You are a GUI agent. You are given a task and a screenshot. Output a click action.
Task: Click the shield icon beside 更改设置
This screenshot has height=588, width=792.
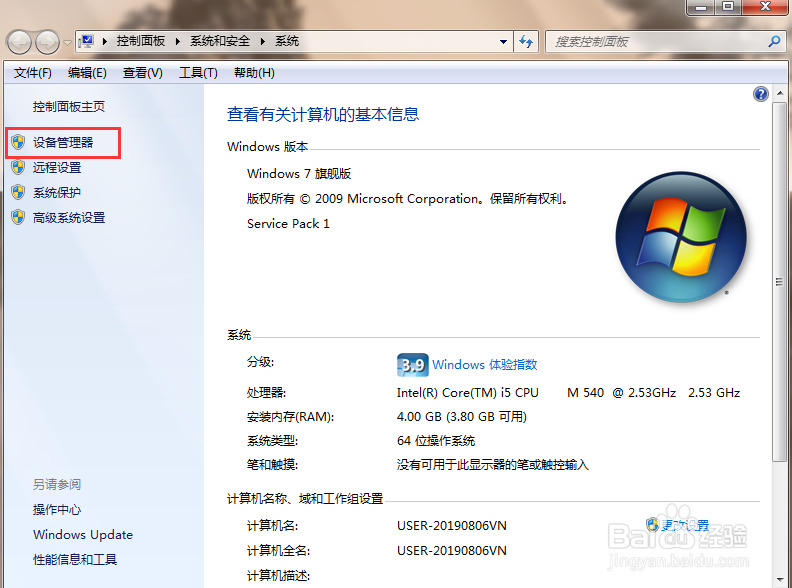pos(652,525)
